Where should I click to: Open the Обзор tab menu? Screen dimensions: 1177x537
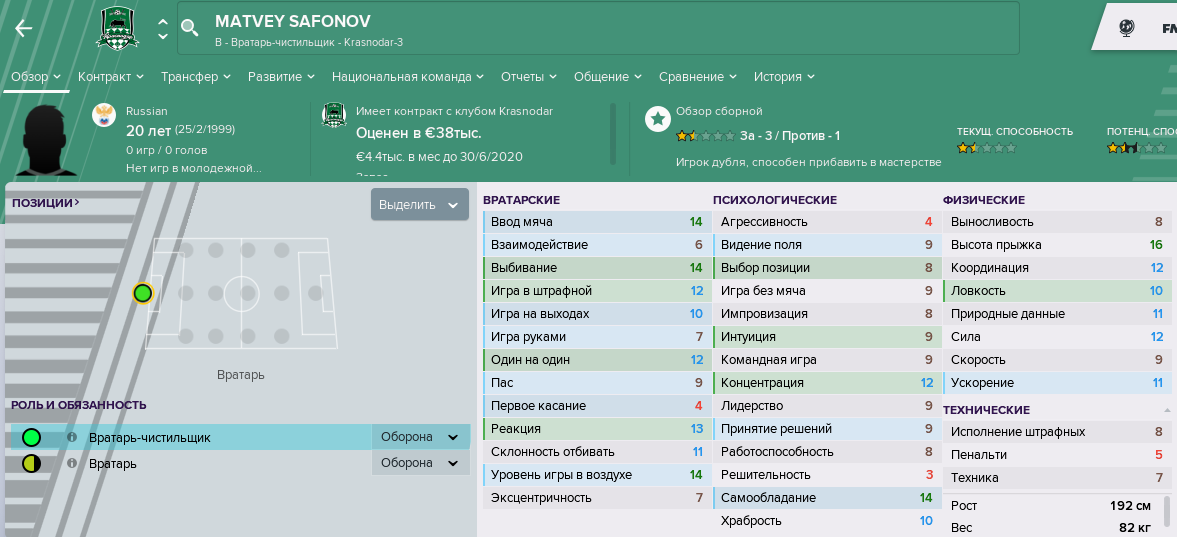tap(36, 77)
